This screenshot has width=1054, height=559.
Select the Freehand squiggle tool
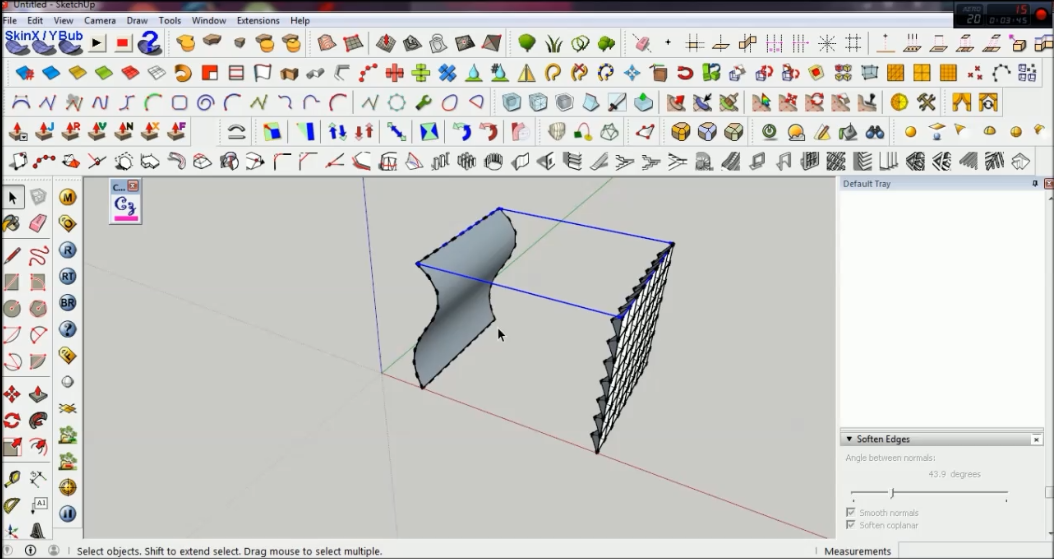coord(38,255)
